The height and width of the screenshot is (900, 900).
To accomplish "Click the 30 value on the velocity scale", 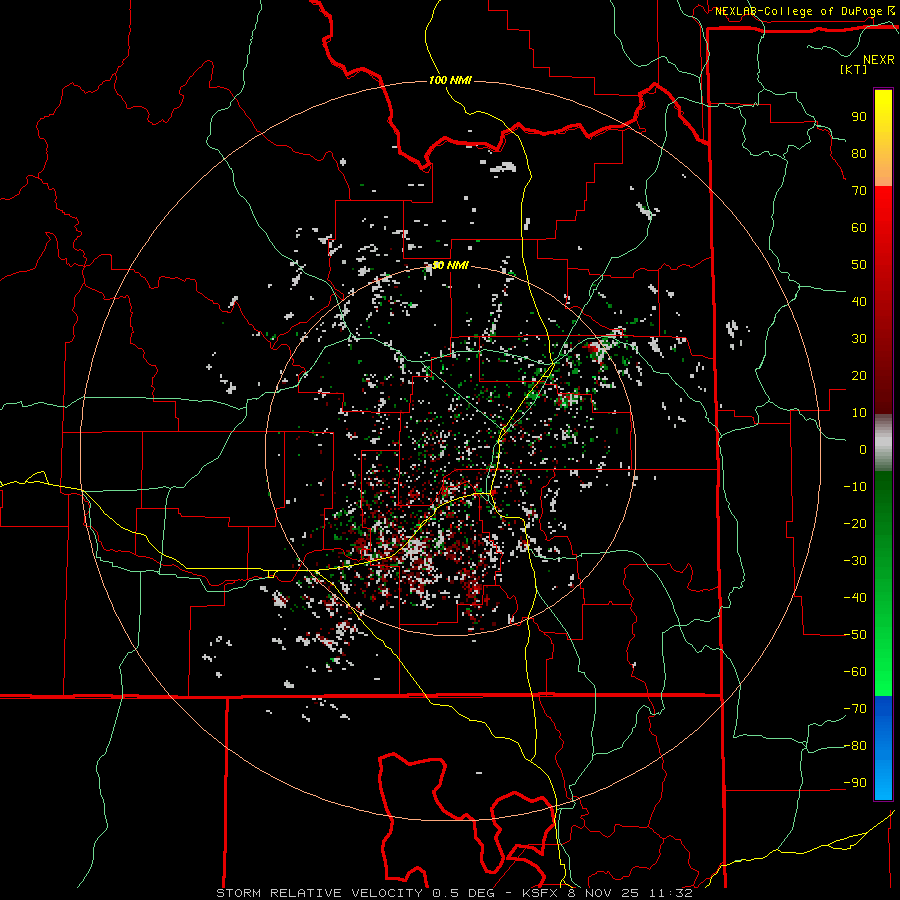I will coord(859,339).
